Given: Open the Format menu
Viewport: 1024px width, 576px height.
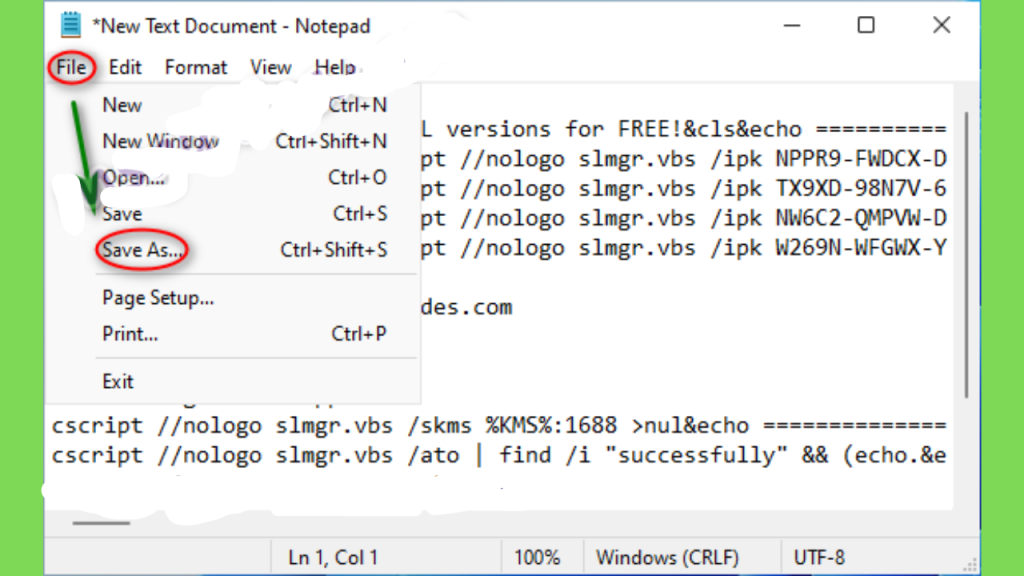Looking at the screenshot, I should 196,67.
